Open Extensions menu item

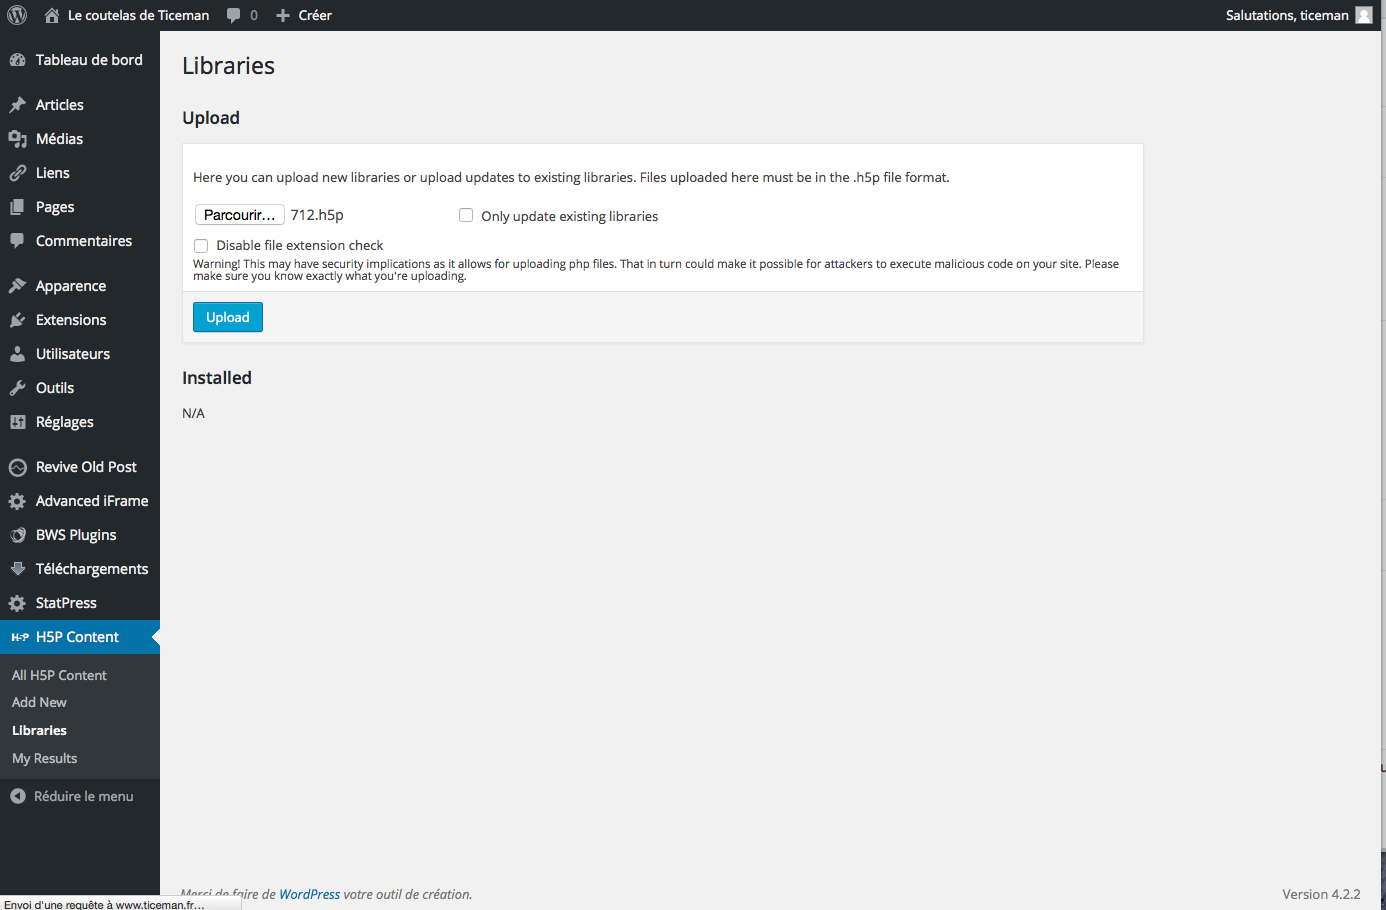(x=80, y=320)
